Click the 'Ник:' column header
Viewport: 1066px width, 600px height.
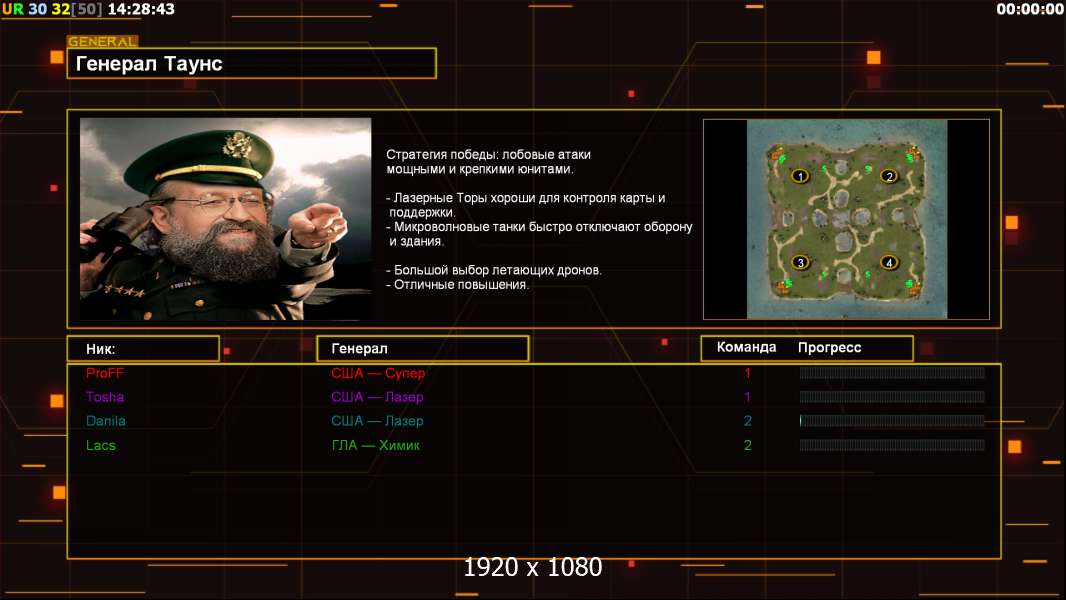point(143,349)
